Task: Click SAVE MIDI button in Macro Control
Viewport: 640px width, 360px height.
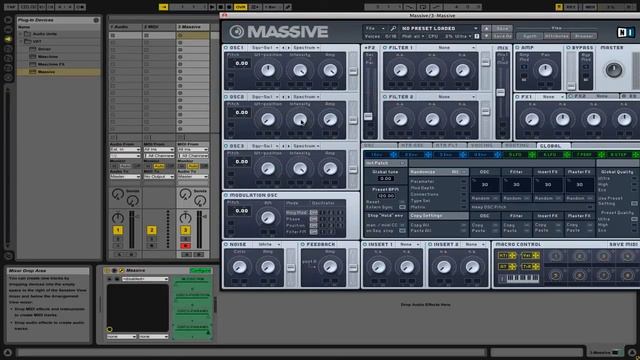Action: pyautogui.click(x=624, y=244)
